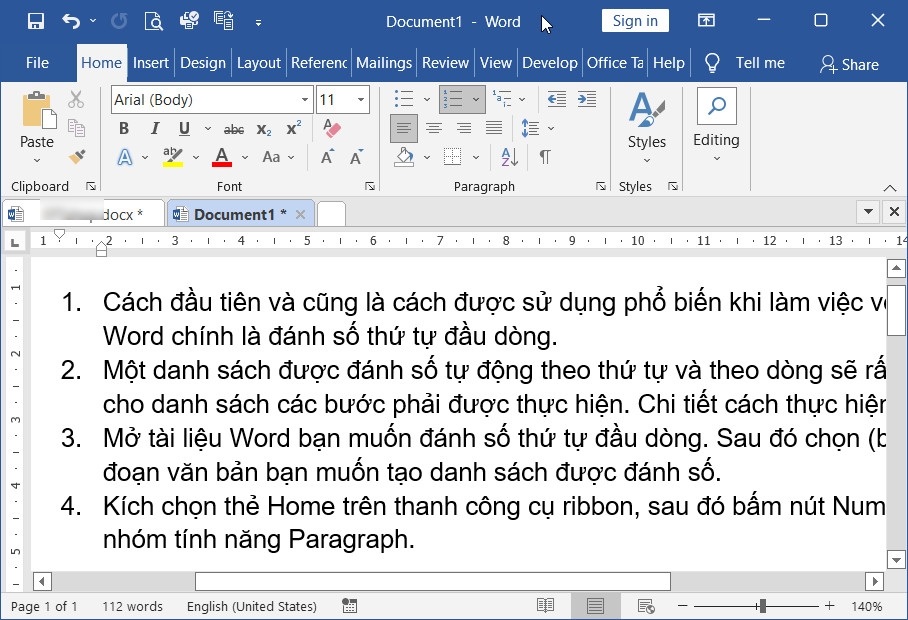Open the Tell me lightbulb search

coord(712,63)
